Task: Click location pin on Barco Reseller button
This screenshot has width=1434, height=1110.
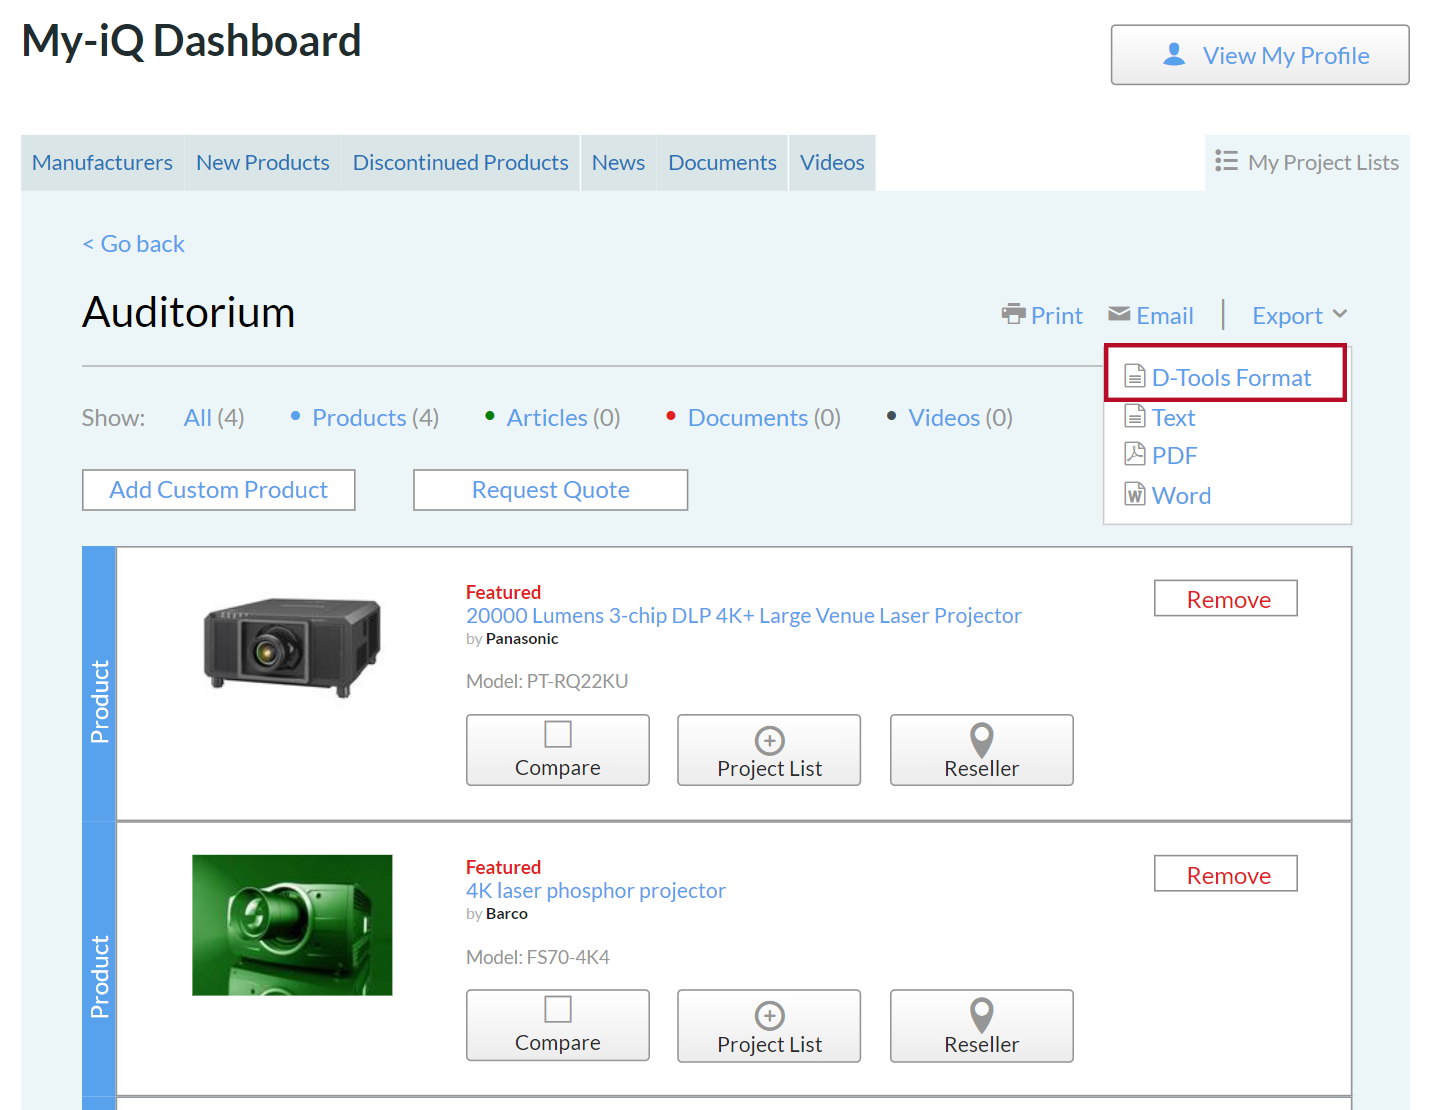Action: click(982, 1016)
